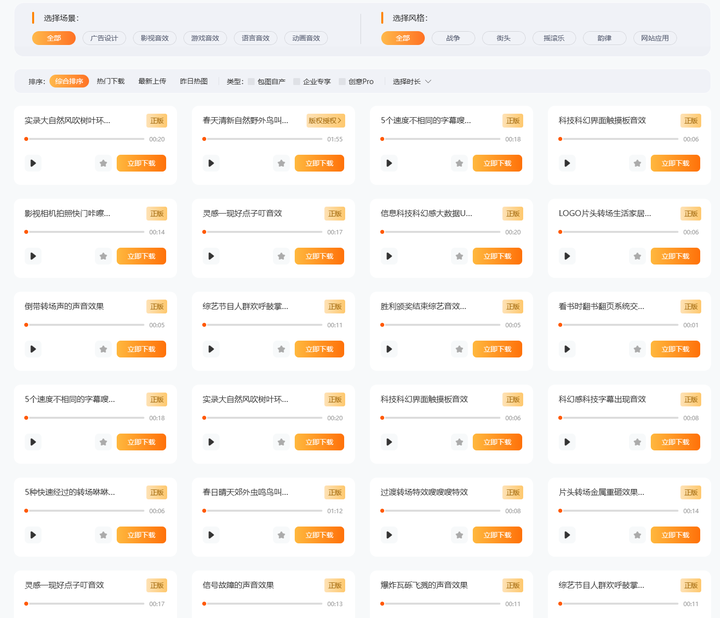Play the 胜利颁奖结束综艺音效 clip
Viewport: 720px width, 618px height.
389,349
